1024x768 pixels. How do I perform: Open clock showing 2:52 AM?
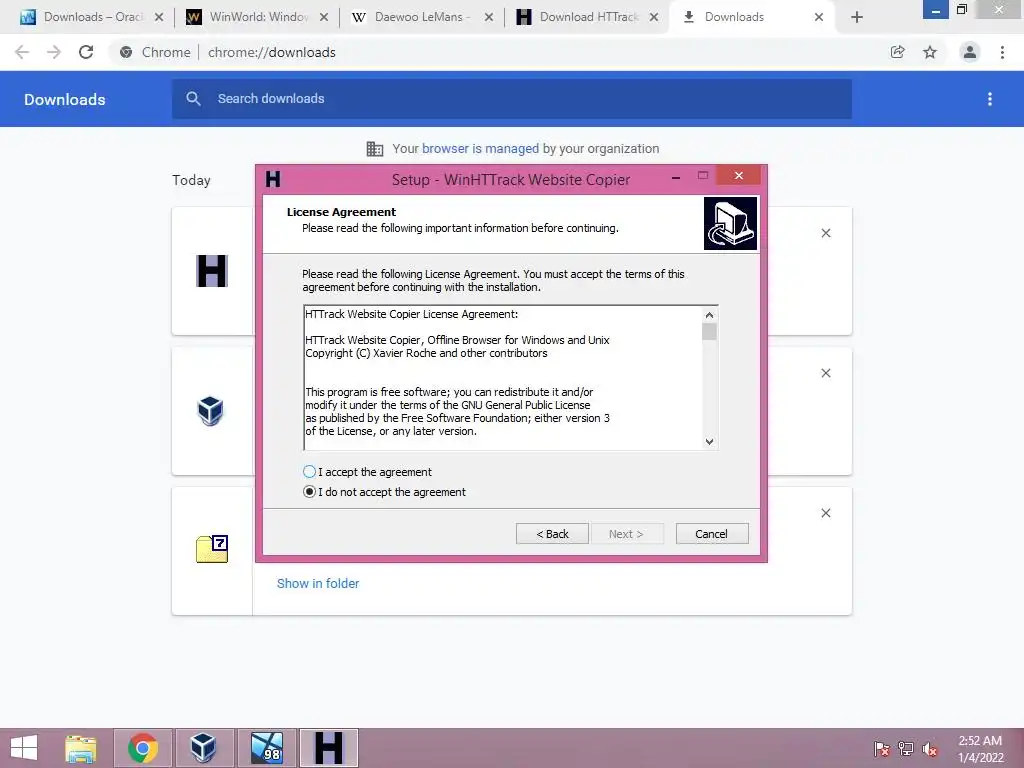[980, 748]
